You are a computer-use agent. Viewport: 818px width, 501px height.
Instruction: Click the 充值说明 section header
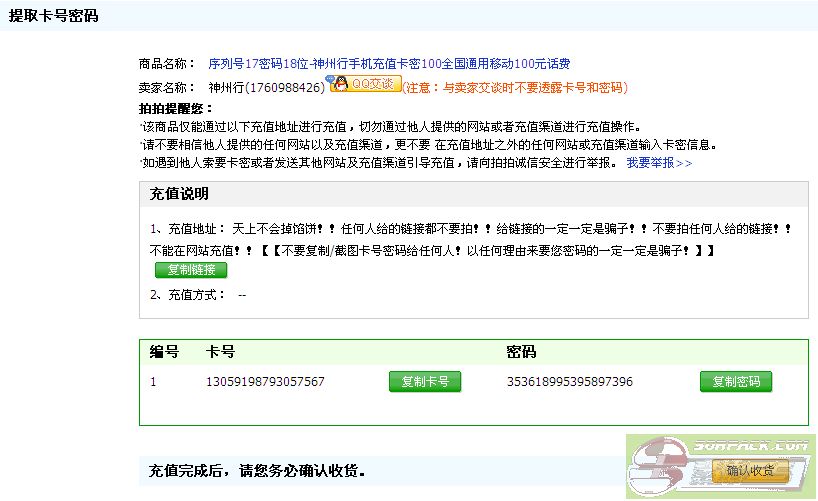click(x=179, y=193)
